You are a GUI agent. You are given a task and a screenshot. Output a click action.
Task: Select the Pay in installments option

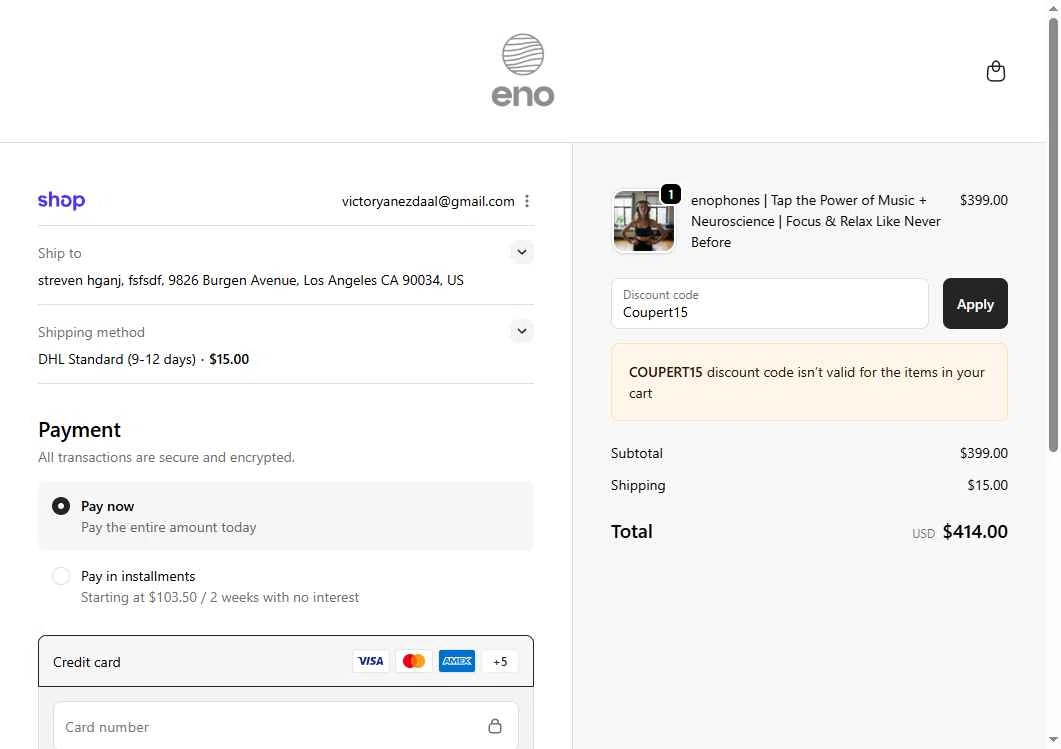click(61, 576)
